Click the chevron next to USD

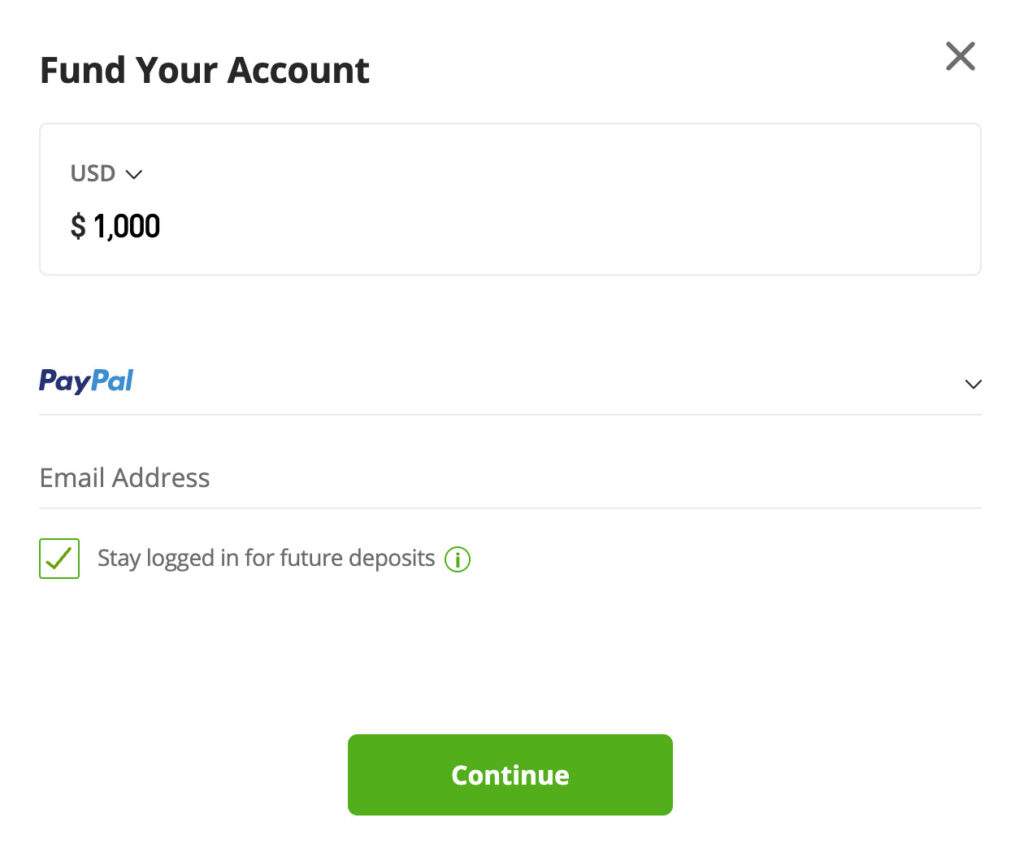pyautogui.click(x=134, y=175)
